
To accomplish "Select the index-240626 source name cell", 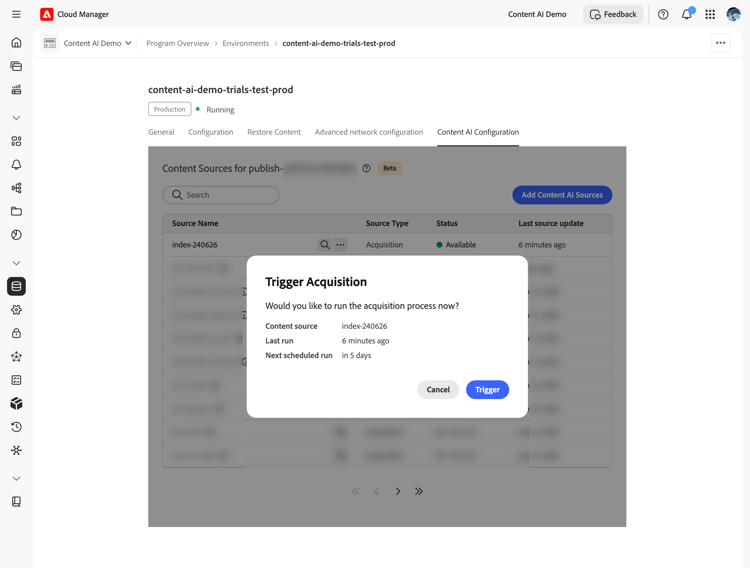I will pos(195,245).
